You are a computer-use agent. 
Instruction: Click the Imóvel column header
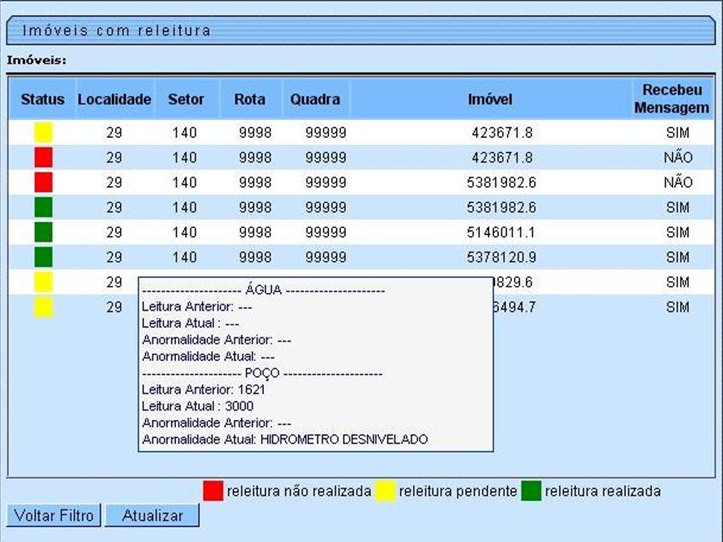490,100
